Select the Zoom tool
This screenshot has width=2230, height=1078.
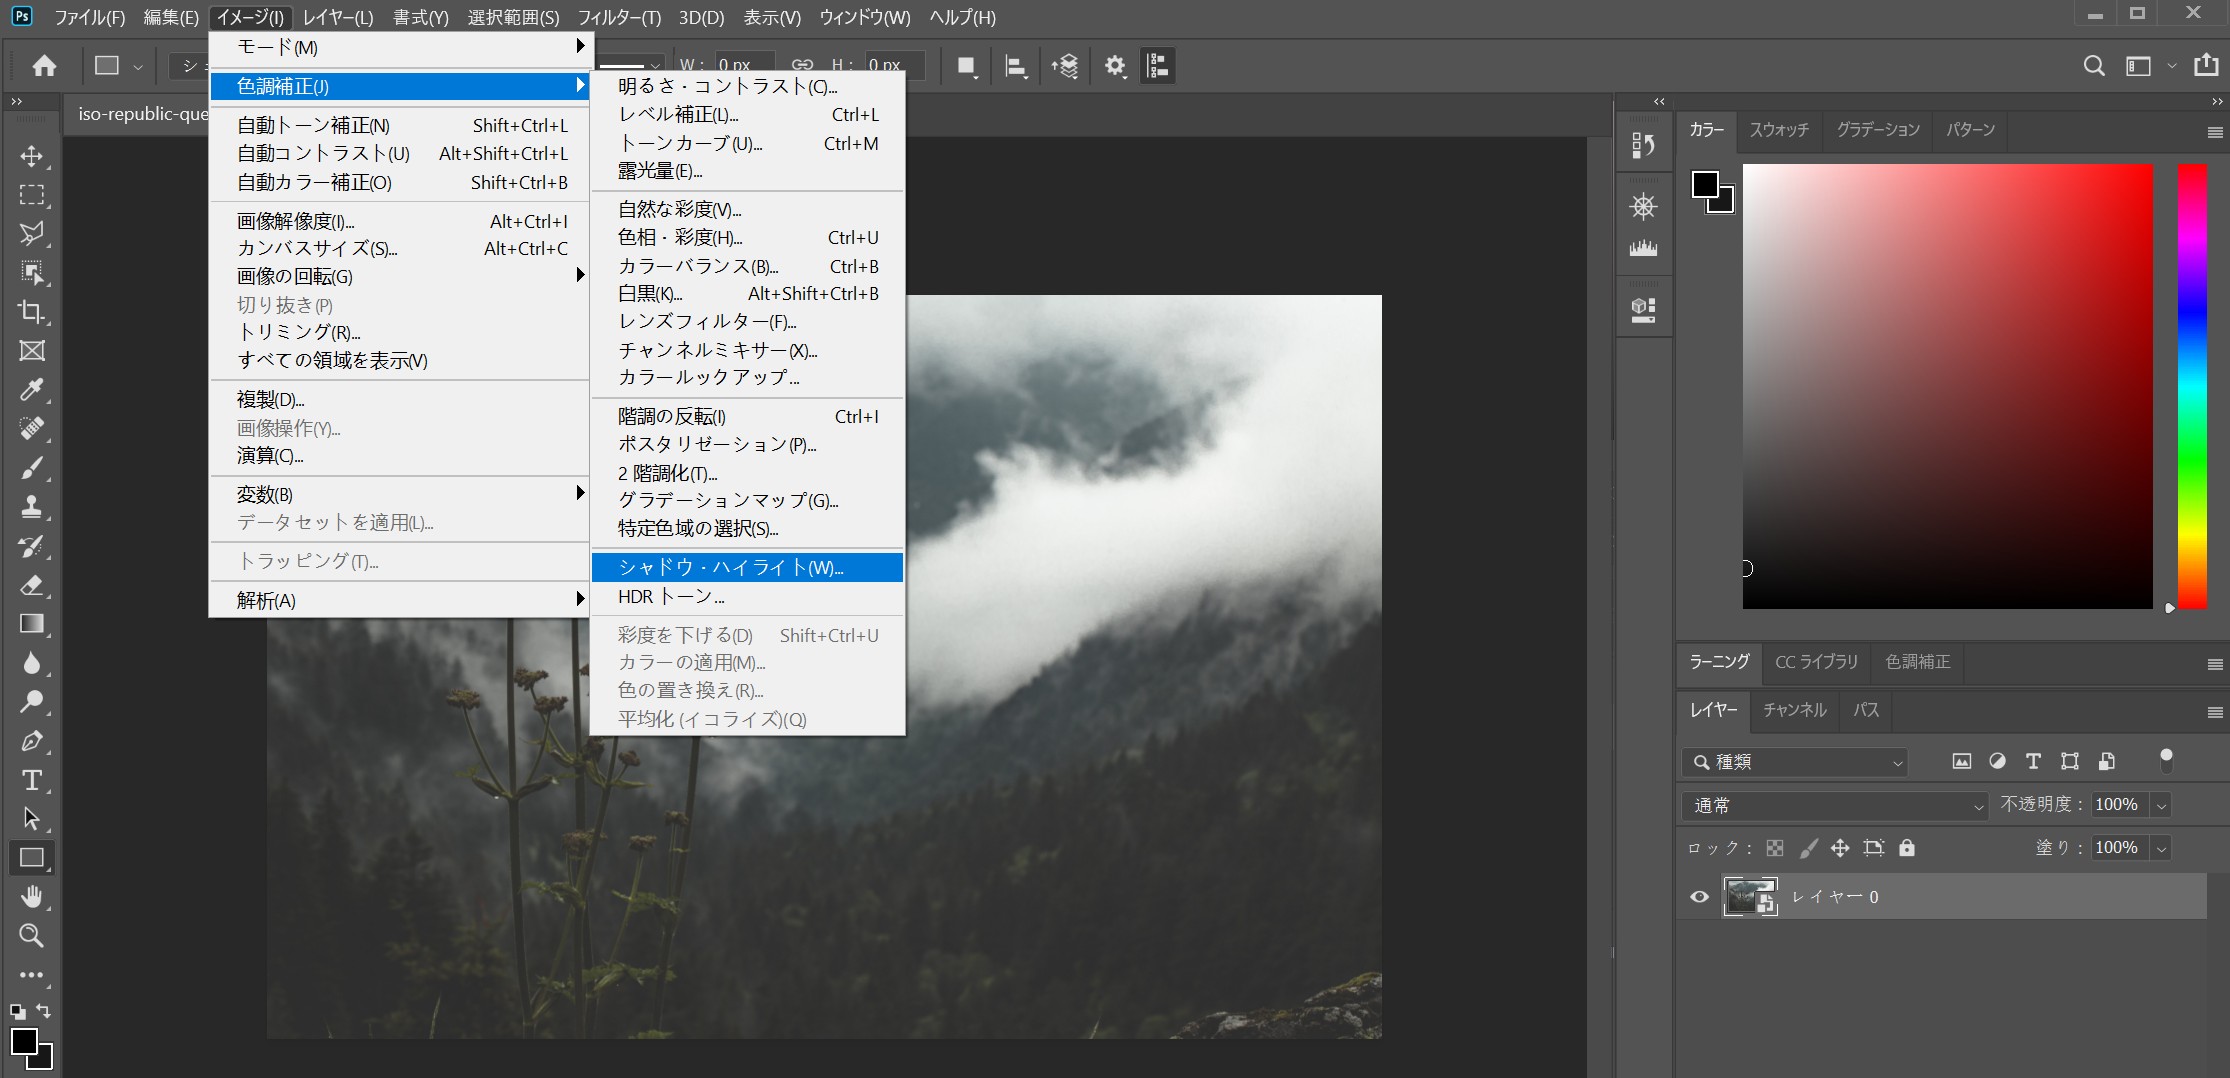(32, 936)
